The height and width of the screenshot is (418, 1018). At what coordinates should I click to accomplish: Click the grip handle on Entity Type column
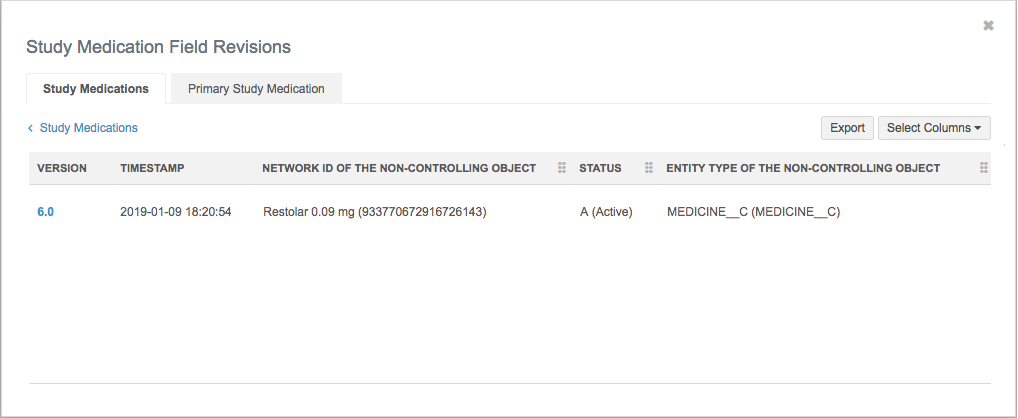984,168
